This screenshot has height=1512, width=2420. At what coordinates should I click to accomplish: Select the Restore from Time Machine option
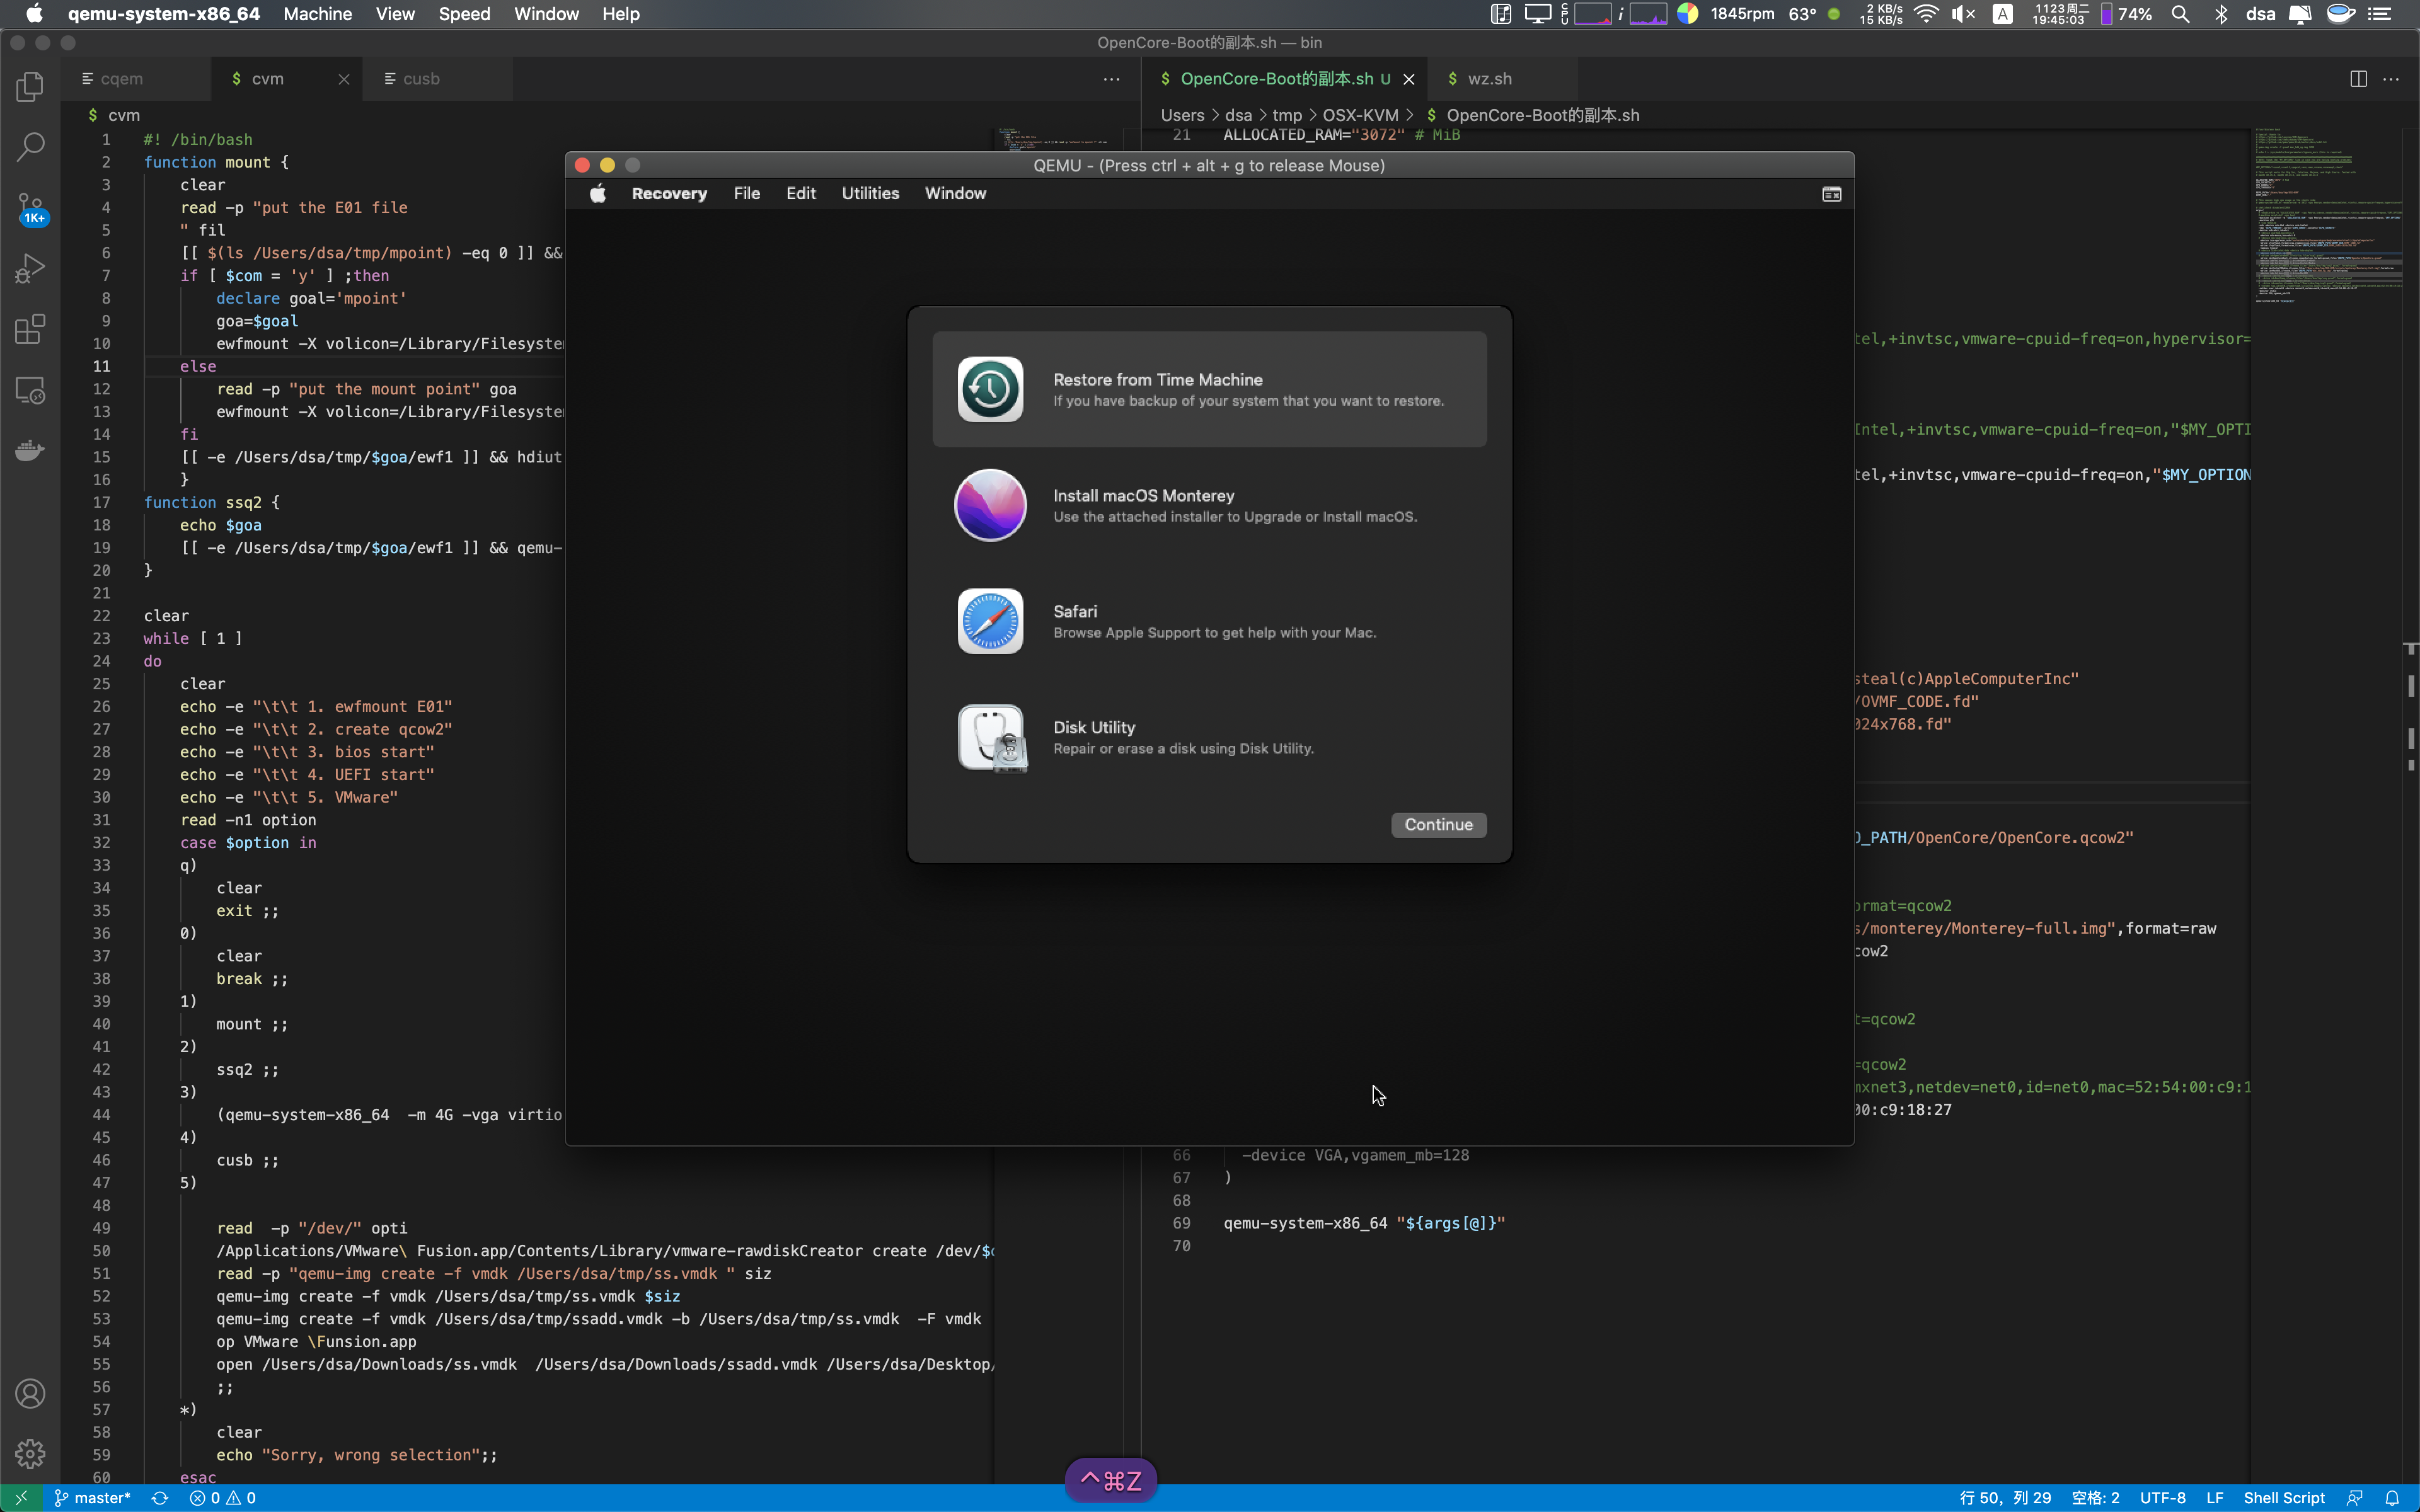pos(1209,389)
